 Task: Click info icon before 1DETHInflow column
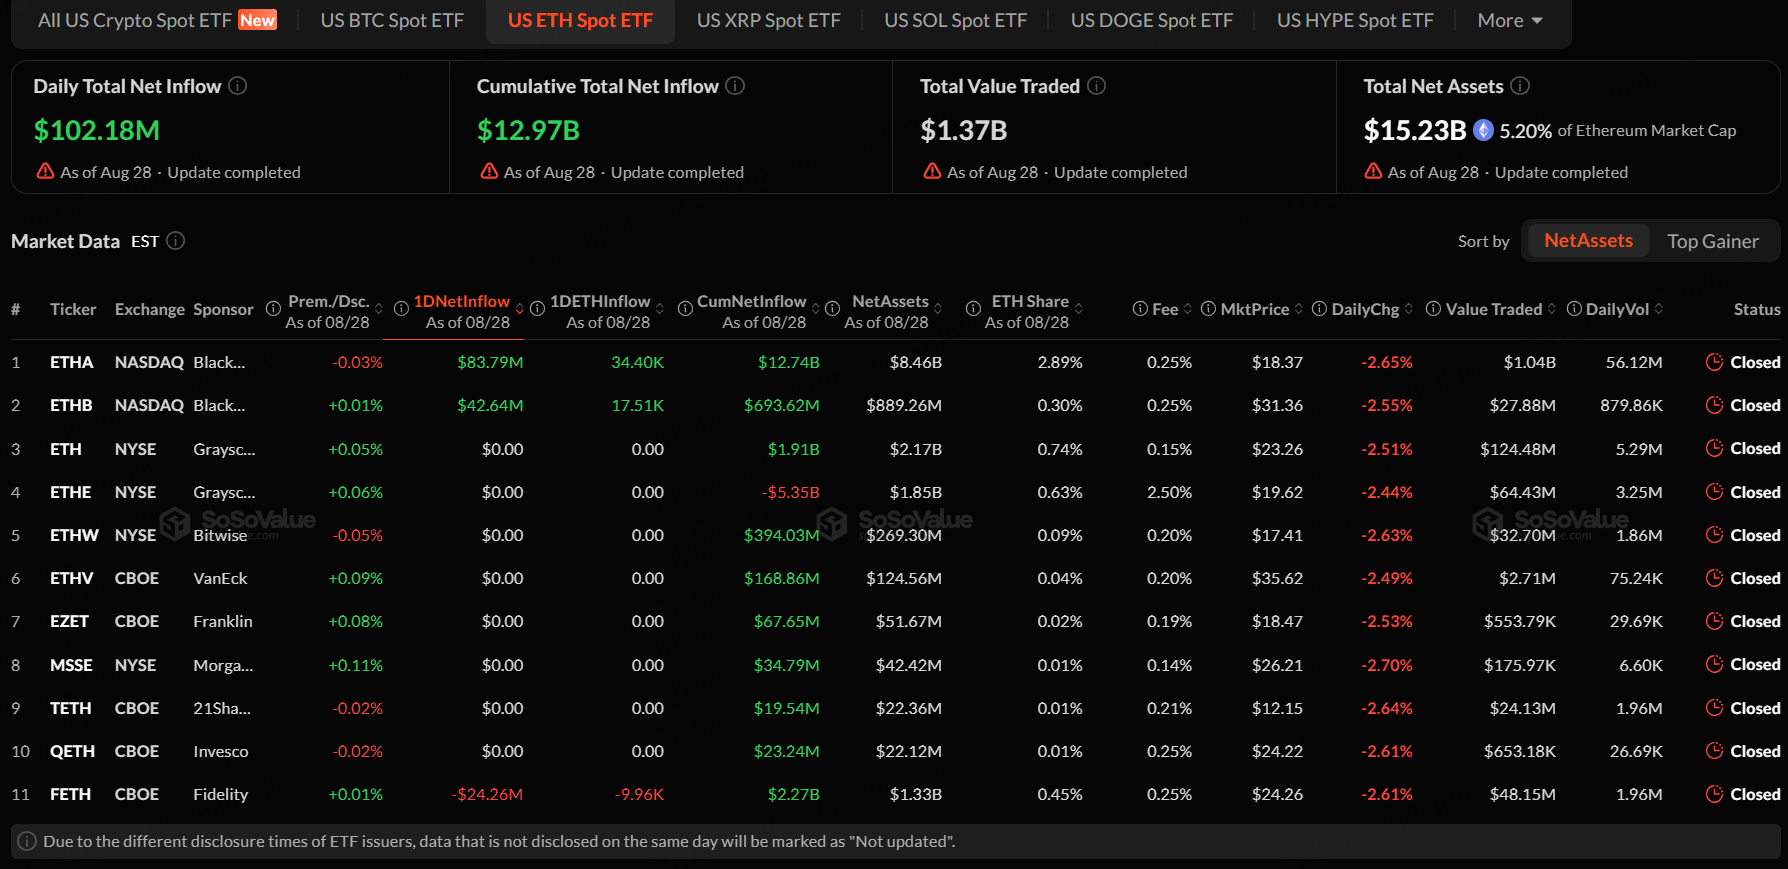tap(537, 309)
